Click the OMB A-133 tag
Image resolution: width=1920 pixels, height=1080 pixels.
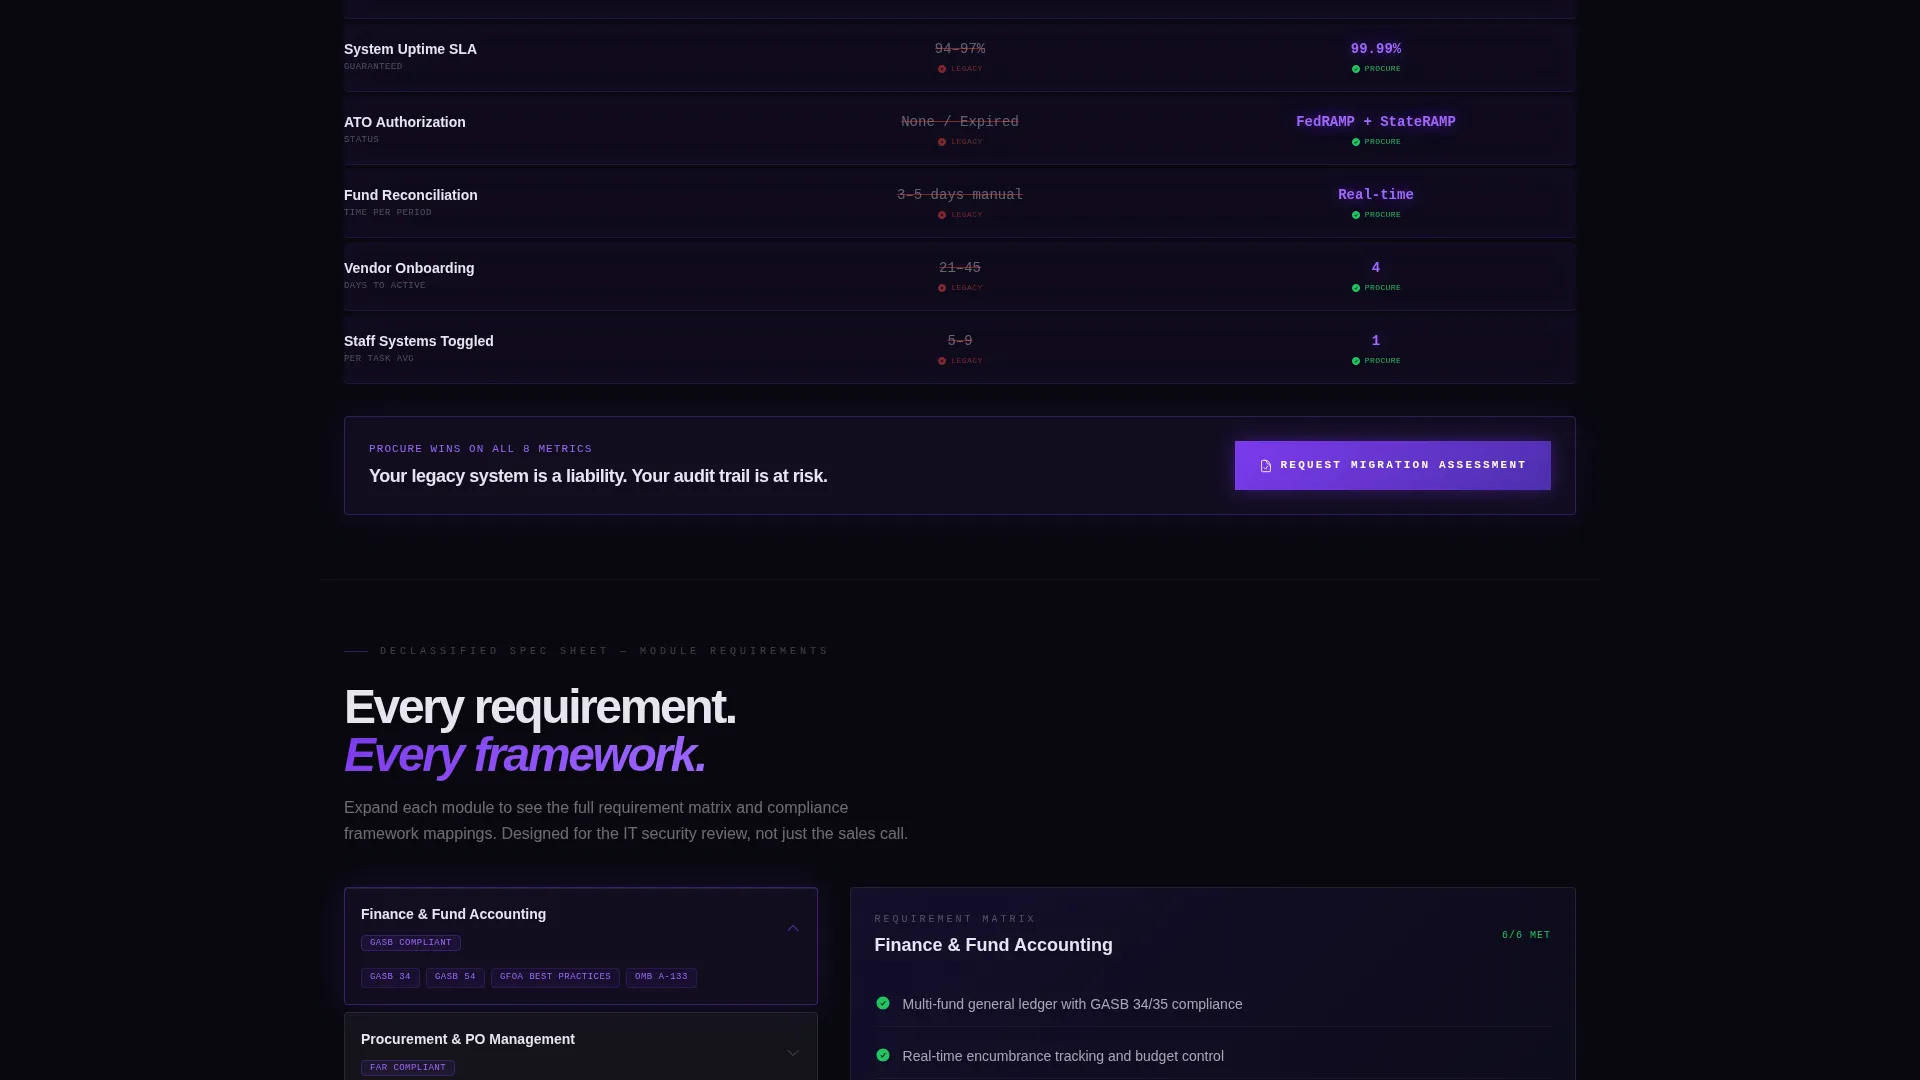tap(661, 977)
